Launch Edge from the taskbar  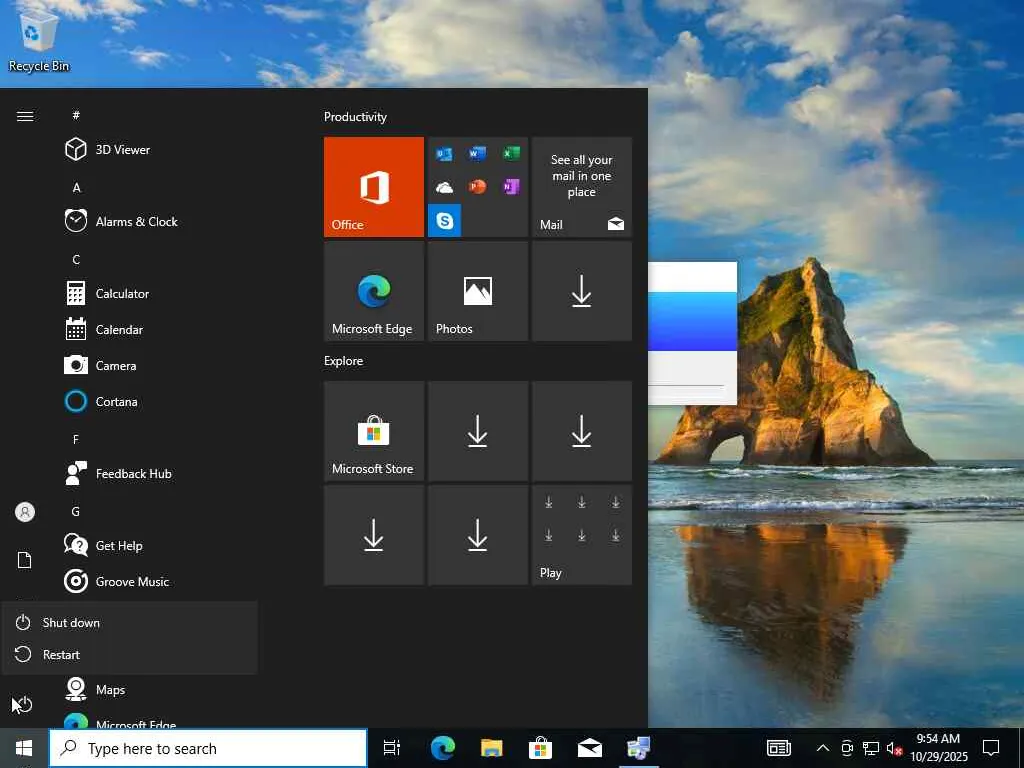pyautogui.click(x=442, y=748)
